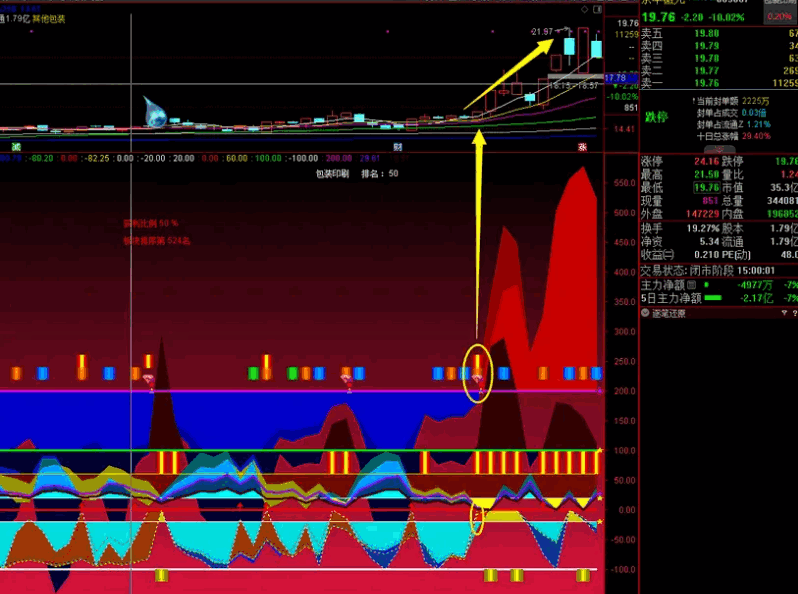Click the 5日主力净额 green bar
Viewport: 798px width, 594px height.
point(713,298)
